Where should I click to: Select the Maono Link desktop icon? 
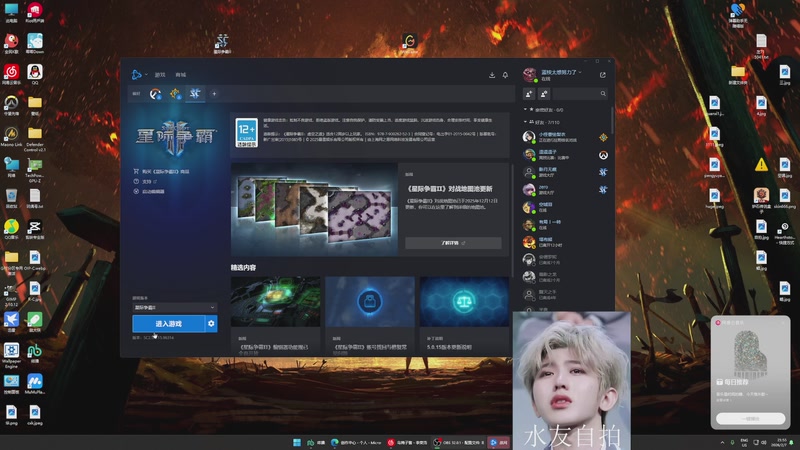(x=11, y=137)
